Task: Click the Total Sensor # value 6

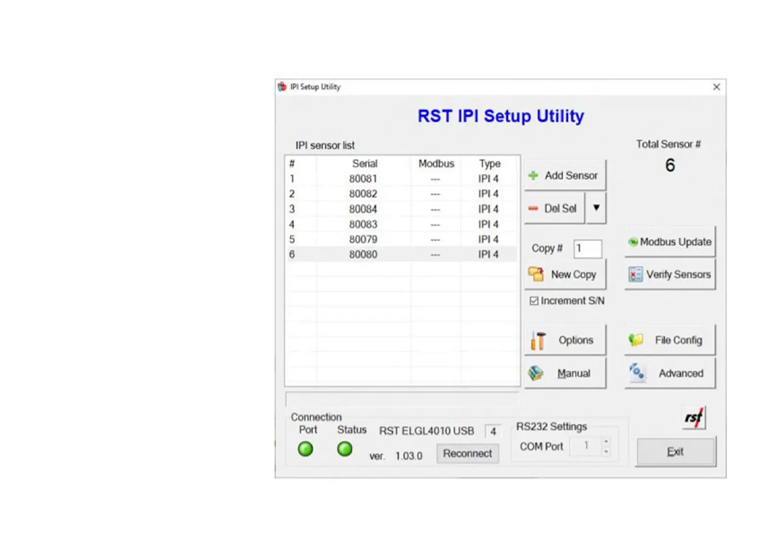Action: pos(670,165)
